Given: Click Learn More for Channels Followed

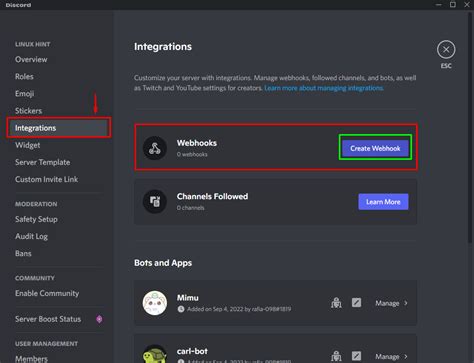Looking at the screenshot, I should tap(383, 202).
